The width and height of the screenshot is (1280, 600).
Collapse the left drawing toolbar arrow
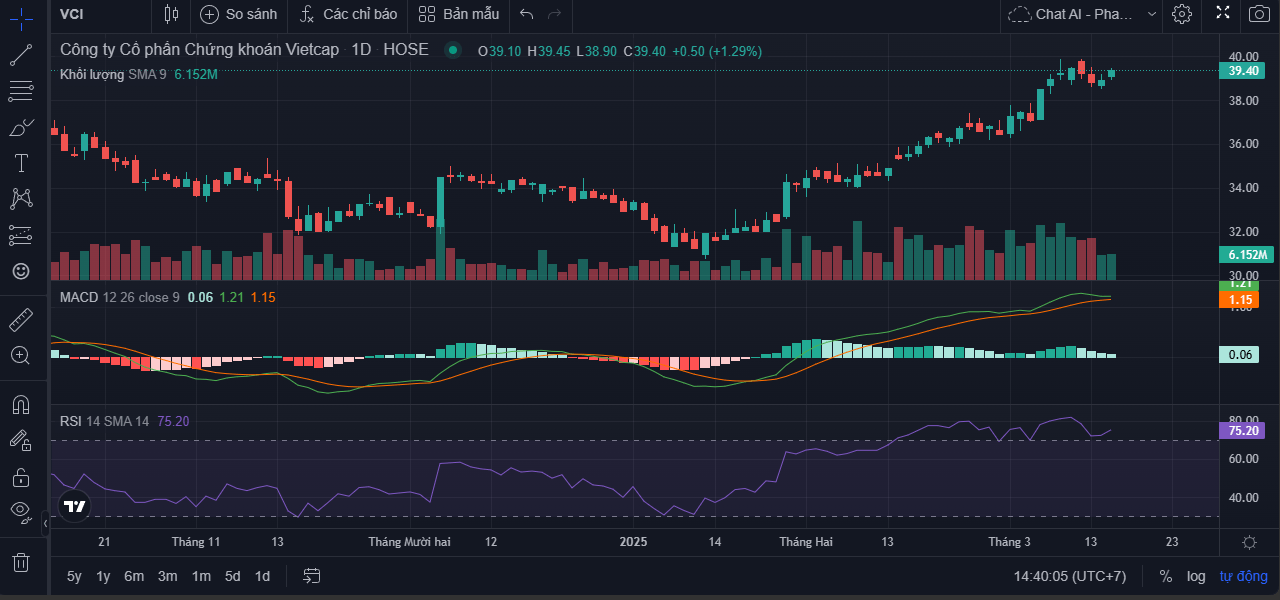point(45,523)
